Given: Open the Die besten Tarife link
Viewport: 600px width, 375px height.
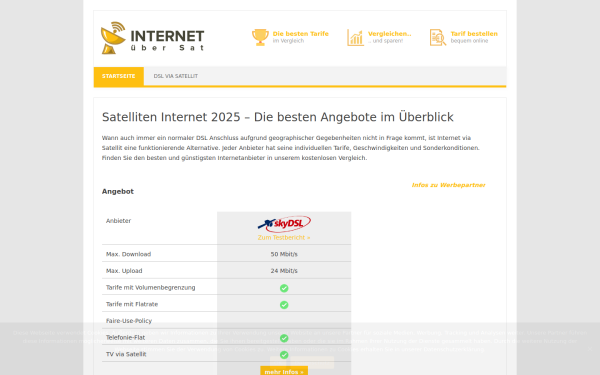Looking at the screenshot, I should tap(300, 34).
